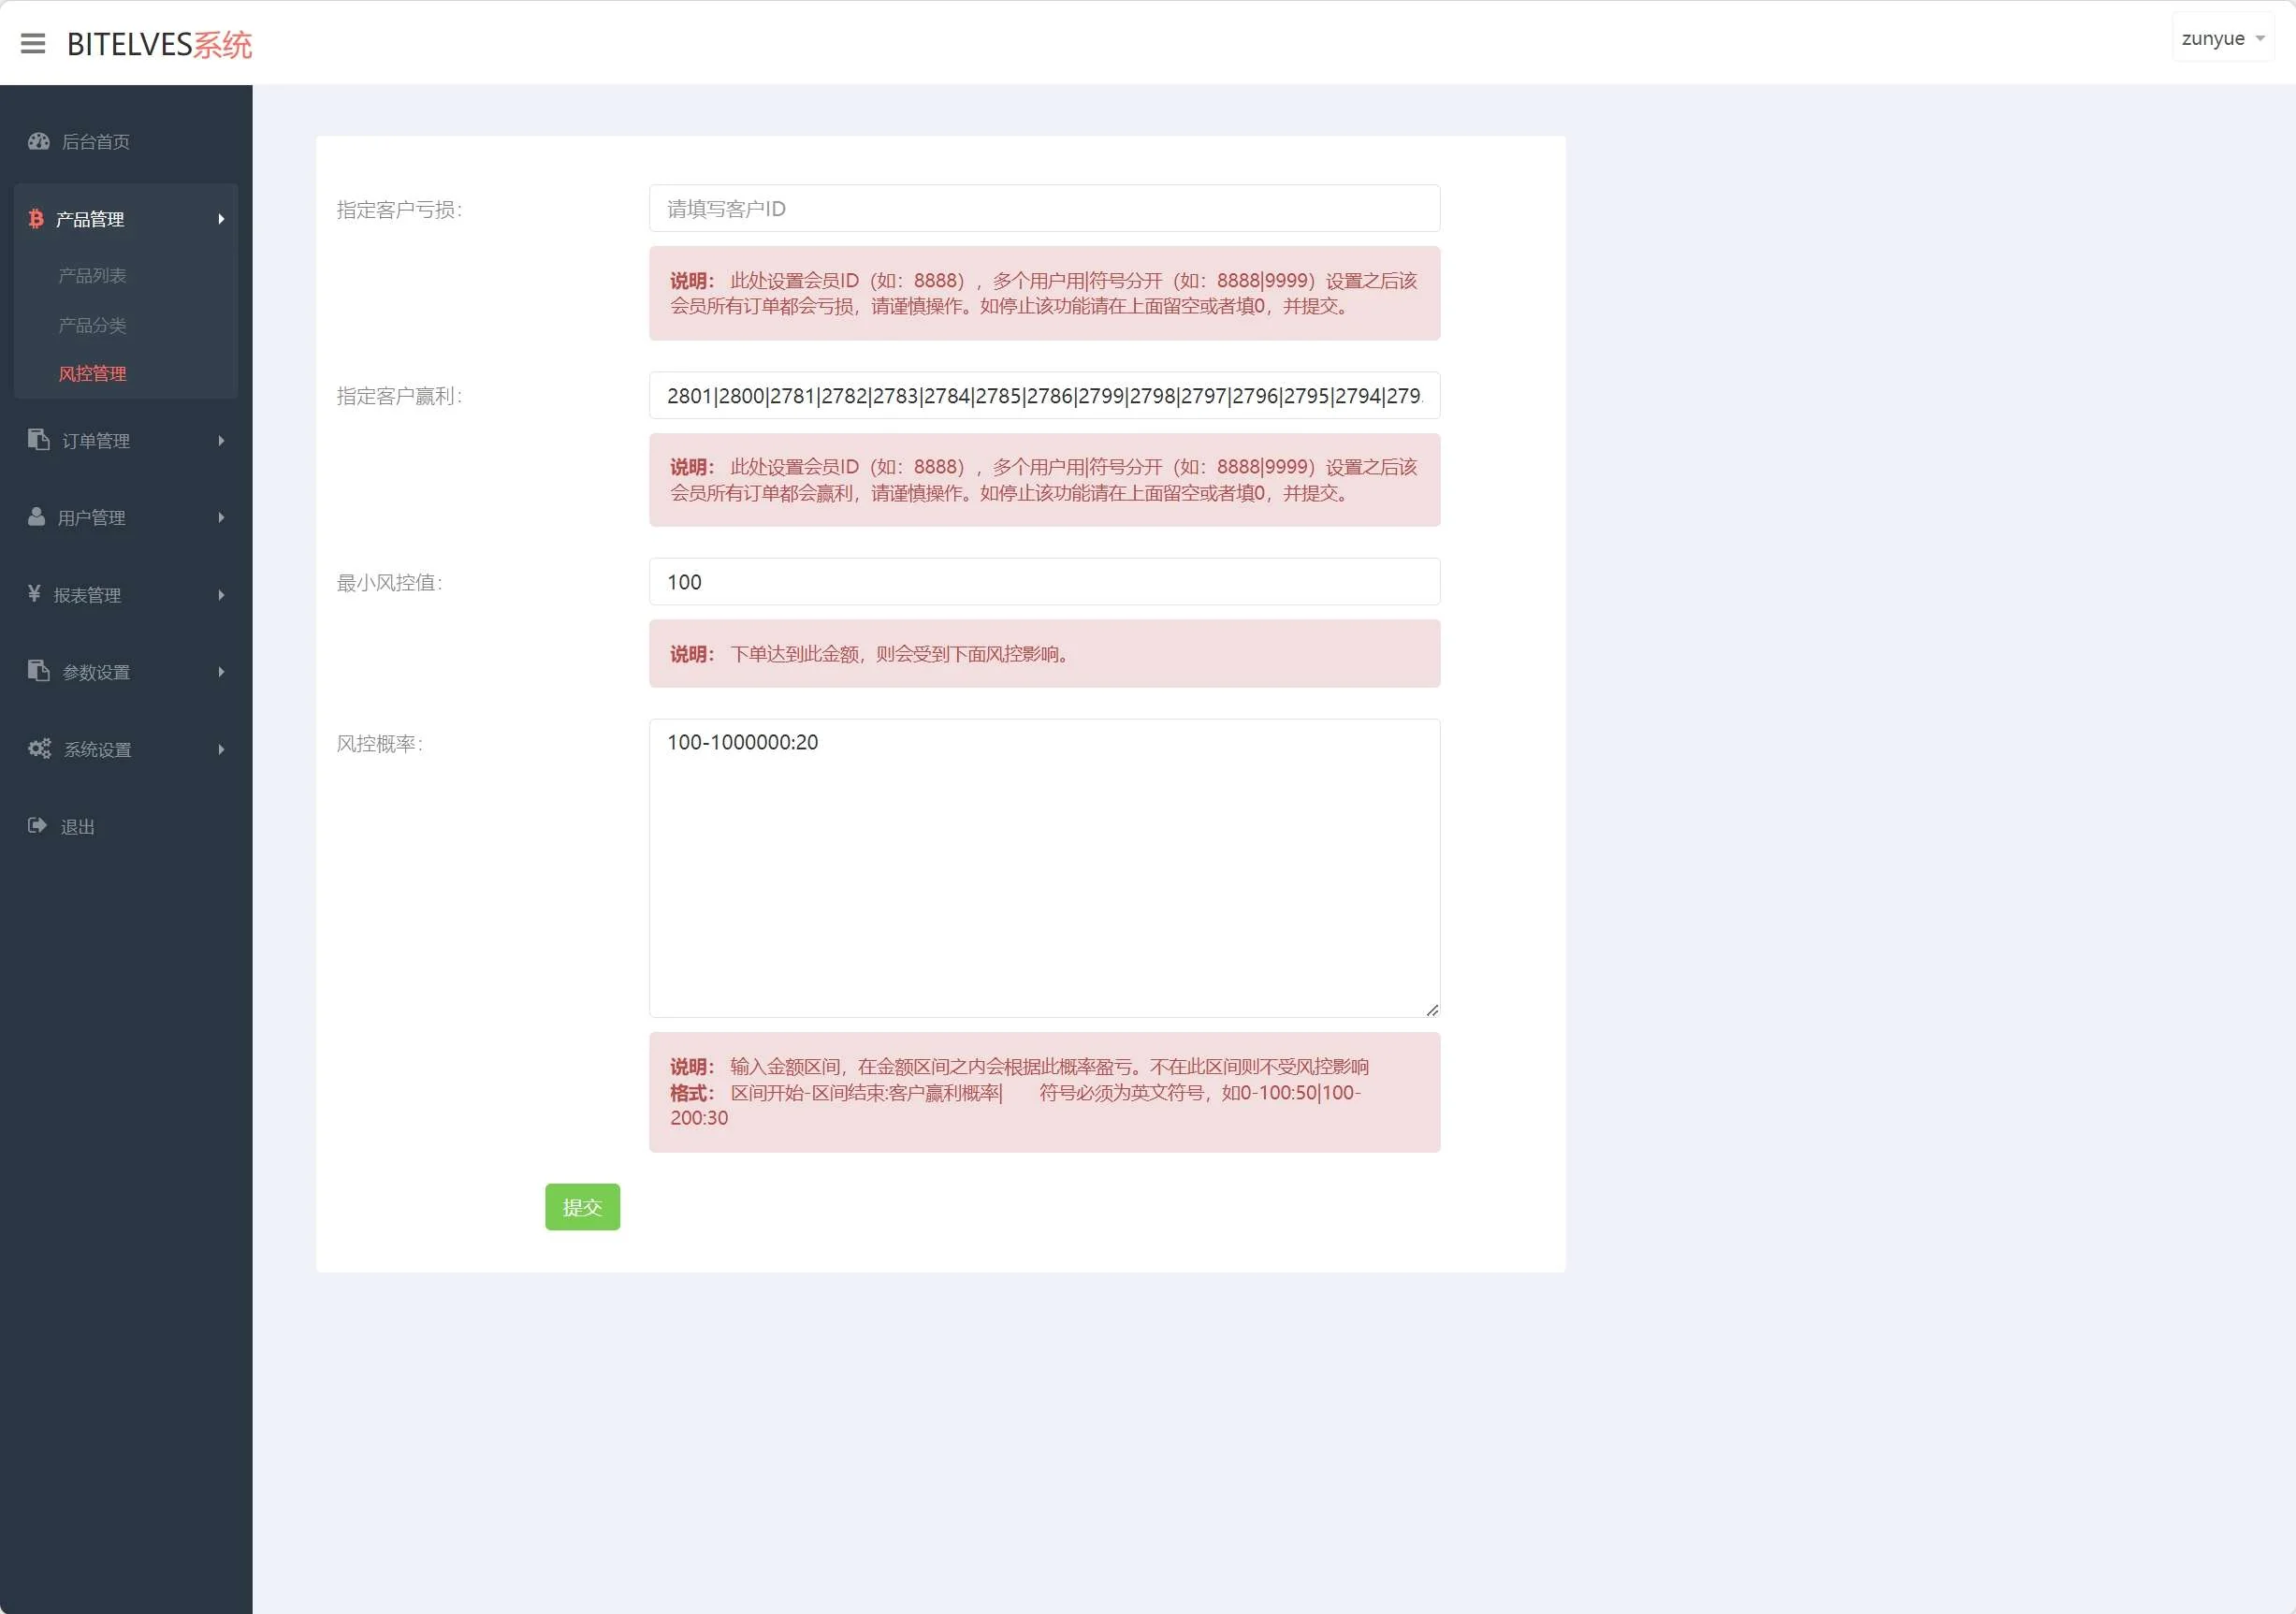Click the dashboard icon beside 后台首页
Viewport: 2296px width, 1614px height.
point(39,141)
